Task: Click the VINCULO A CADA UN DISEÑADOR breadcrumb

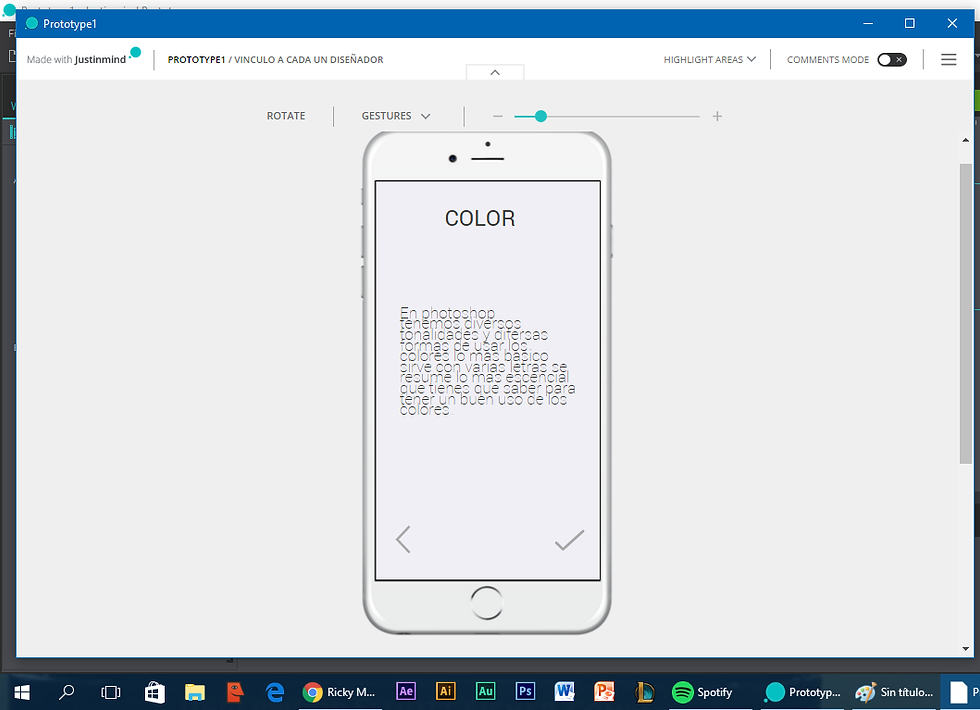Action: [309, 59]
